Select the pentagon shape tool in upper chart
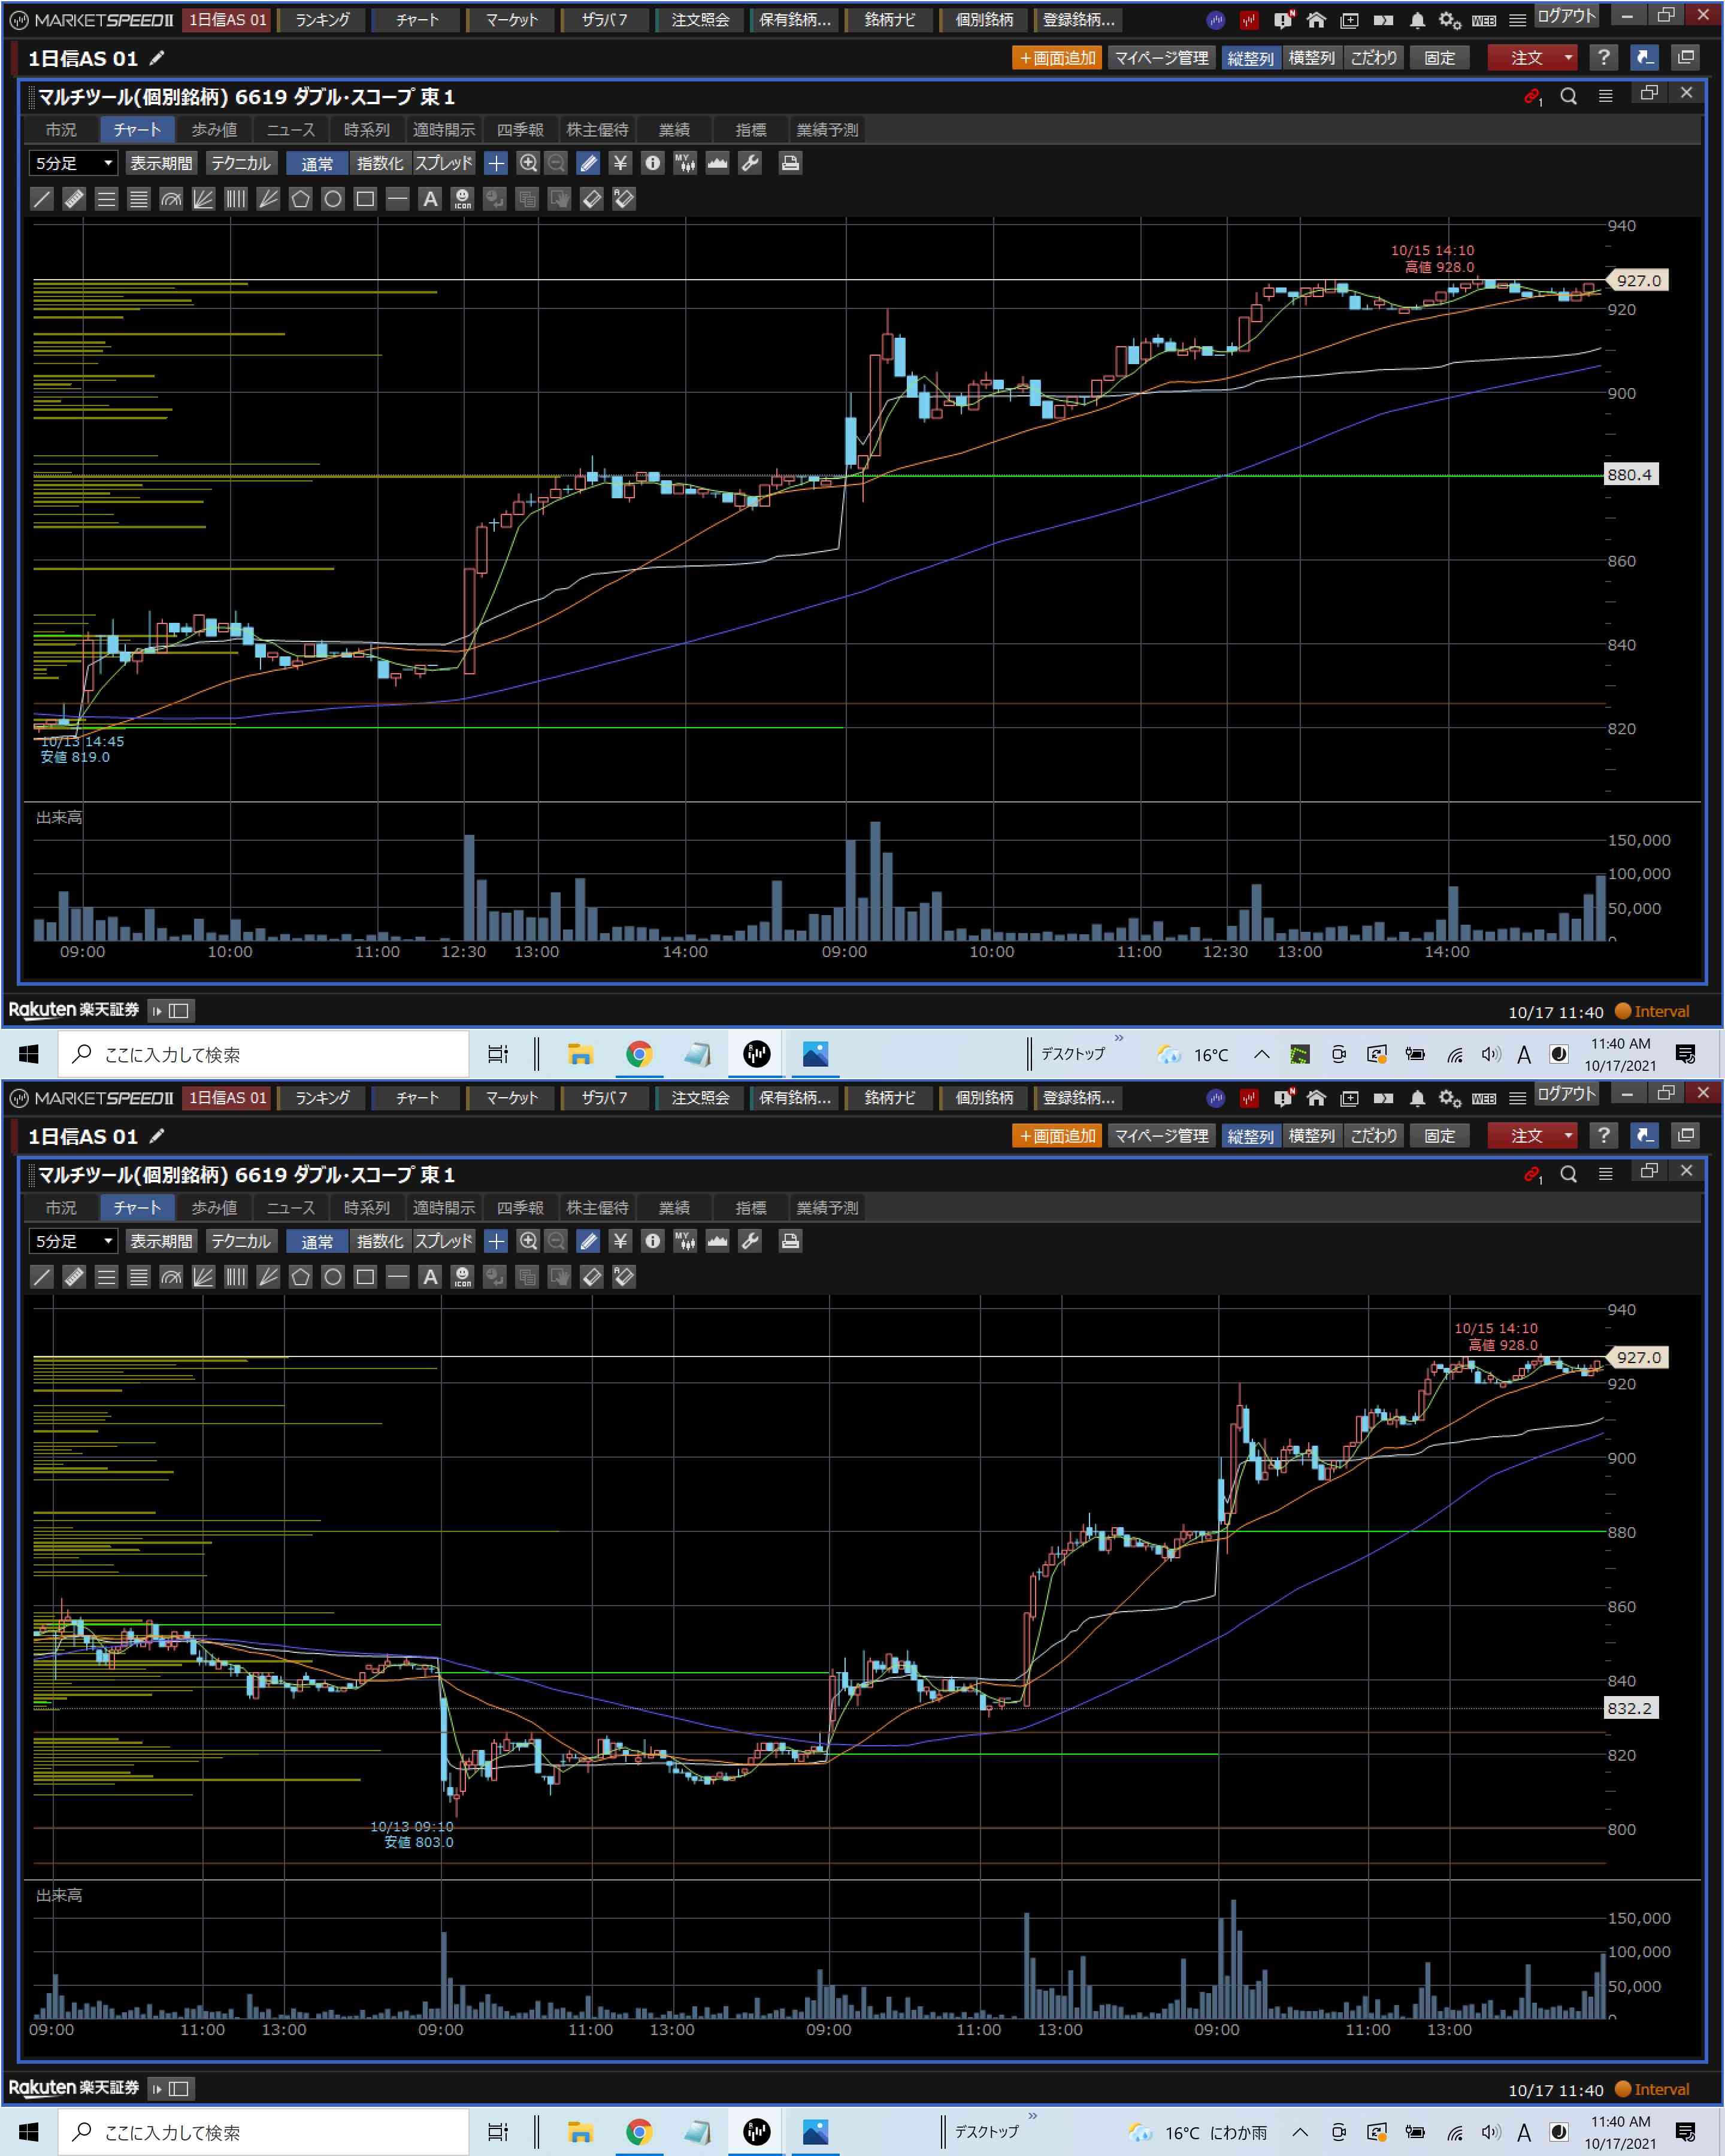Image resolution: width=1725 pixels, height=2156 pixels. tap(300, 199)
